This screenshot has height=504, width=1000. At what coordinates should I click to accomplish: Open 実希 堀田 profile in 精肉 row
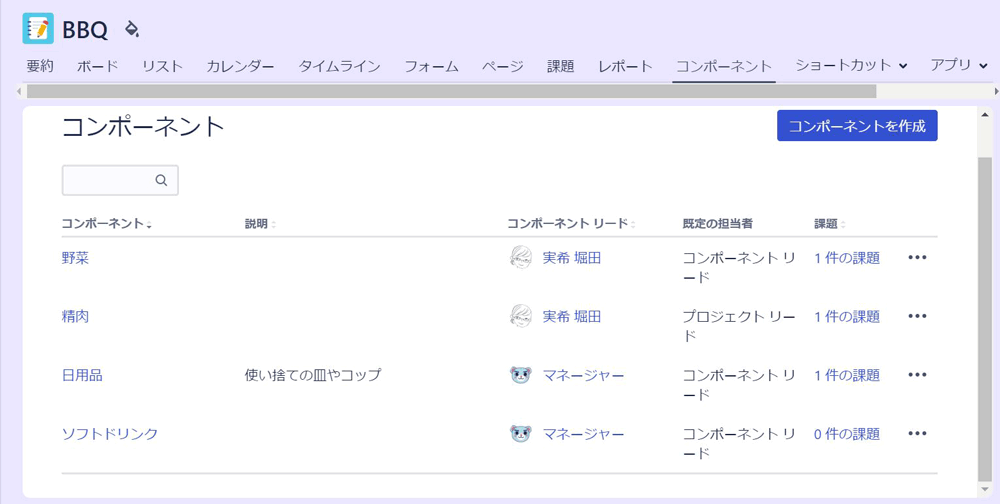pos(571,316)
